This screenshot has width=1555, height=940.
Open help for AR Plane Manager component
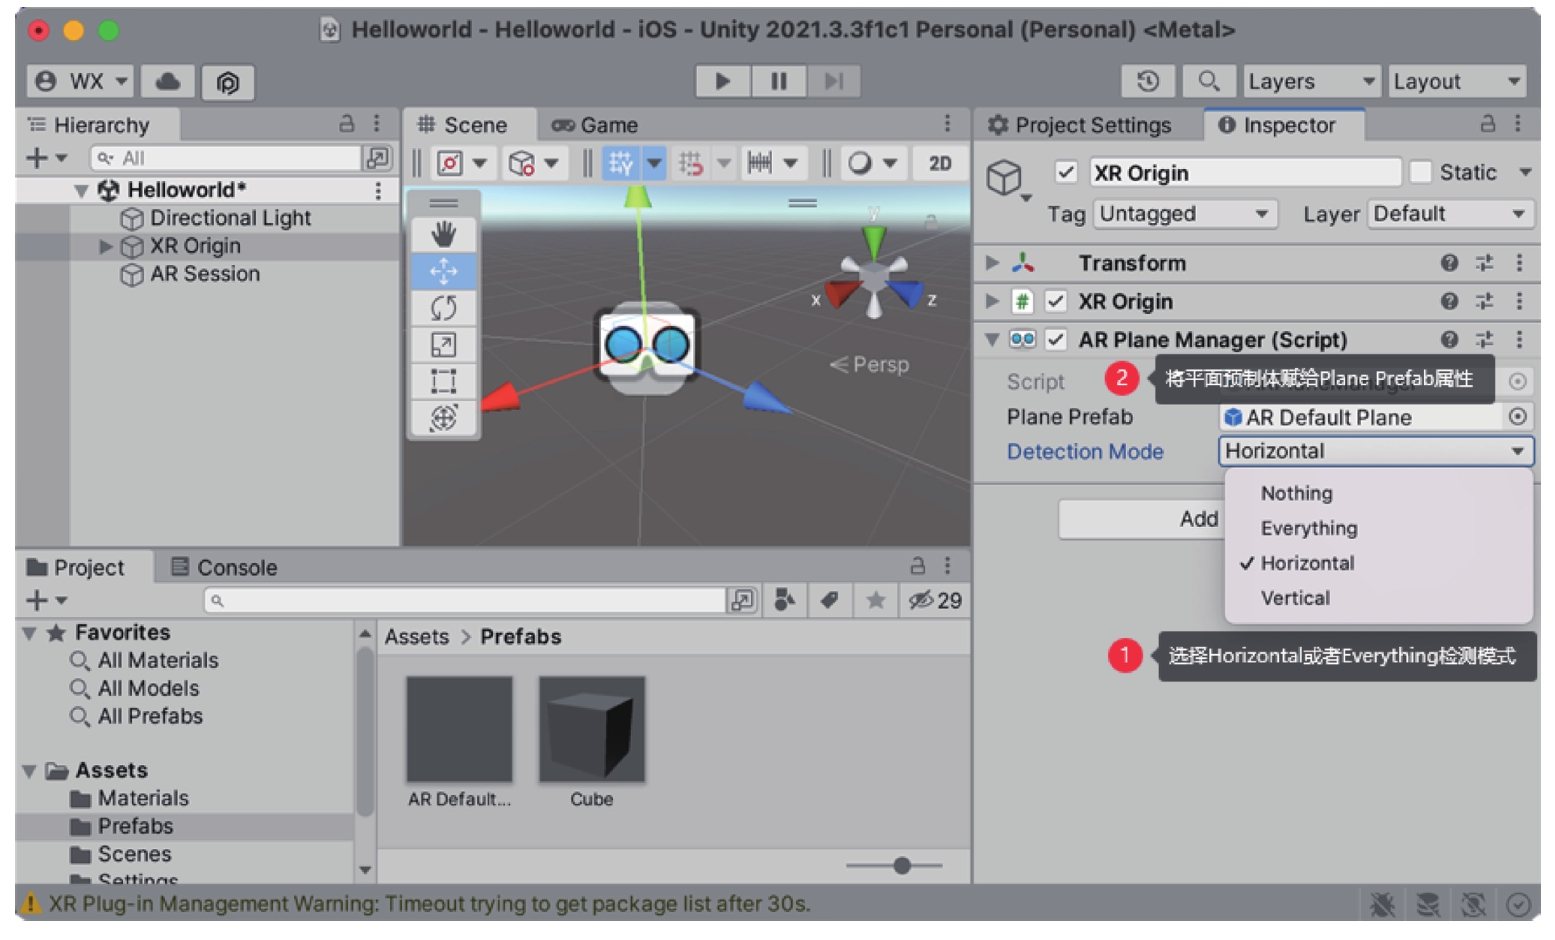(x=1449, y=339)
